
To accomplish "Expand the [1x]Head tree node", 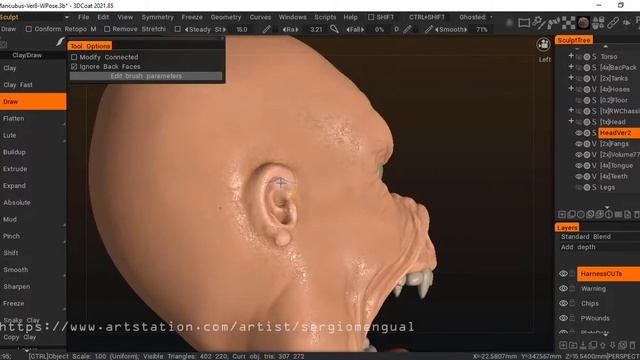I will coord(571,121).
